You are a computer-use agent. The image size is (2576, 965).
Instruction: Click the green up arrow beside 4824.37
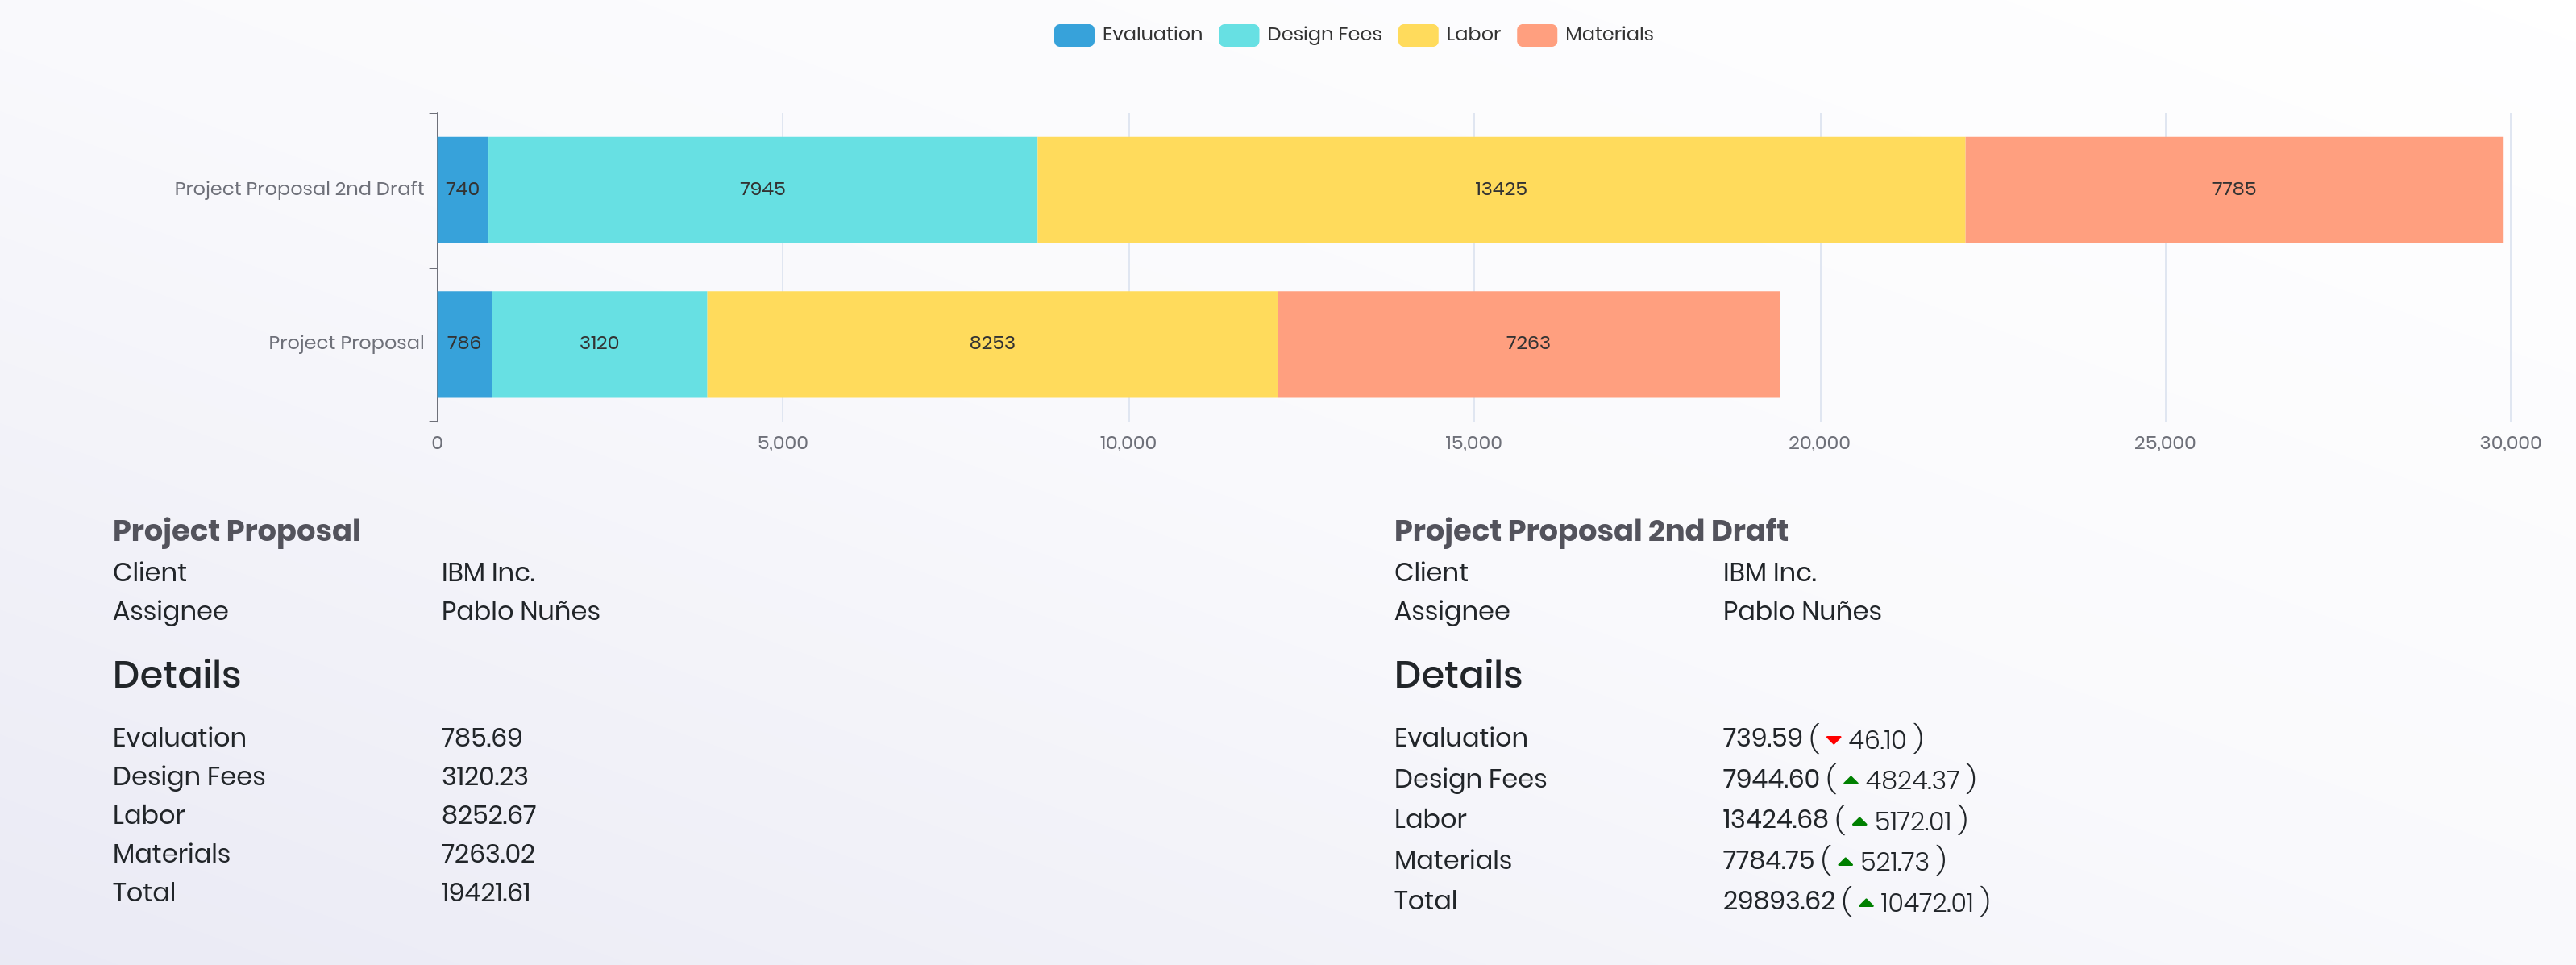point(1850,780)
